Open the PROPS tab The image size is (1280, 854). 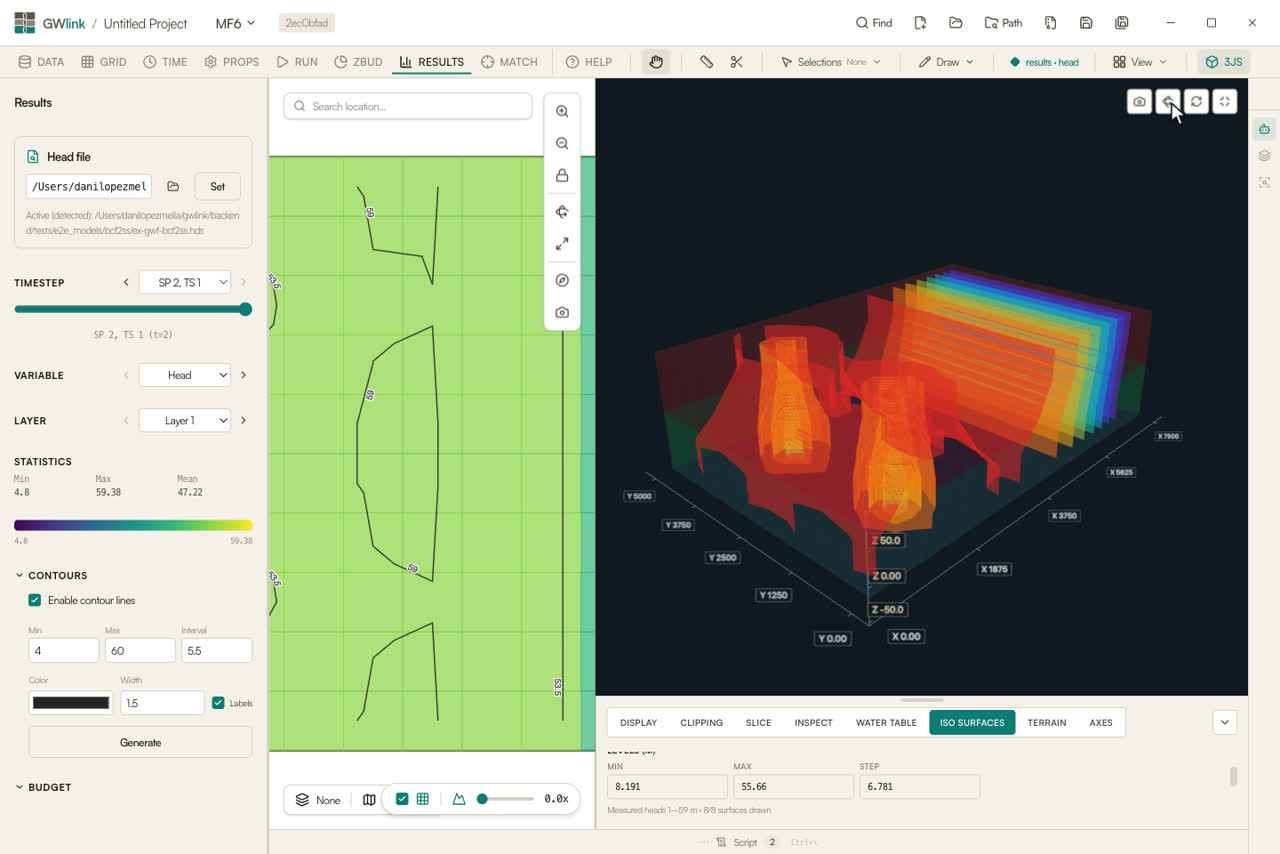[232, 62]
